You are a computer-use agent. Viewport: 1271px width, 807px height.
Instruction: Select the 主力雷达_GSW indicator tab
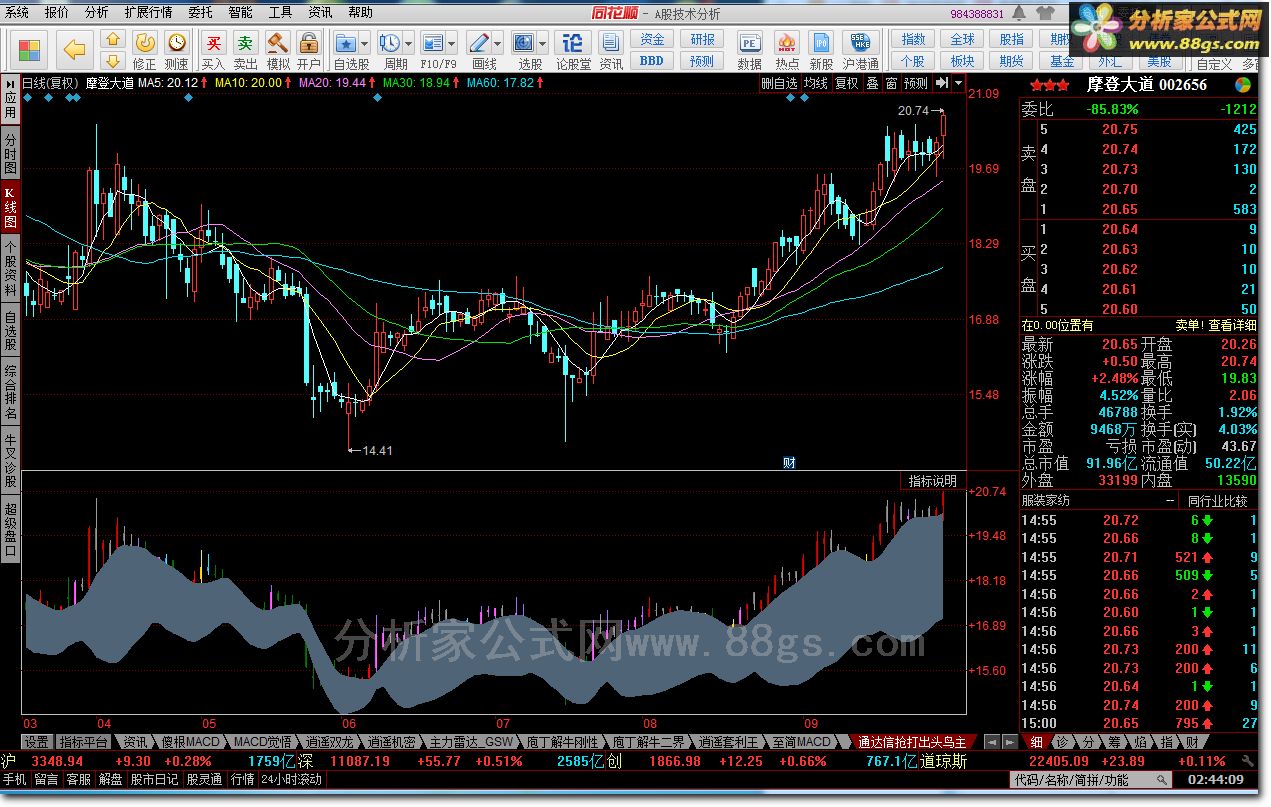[x=471, y=742]
